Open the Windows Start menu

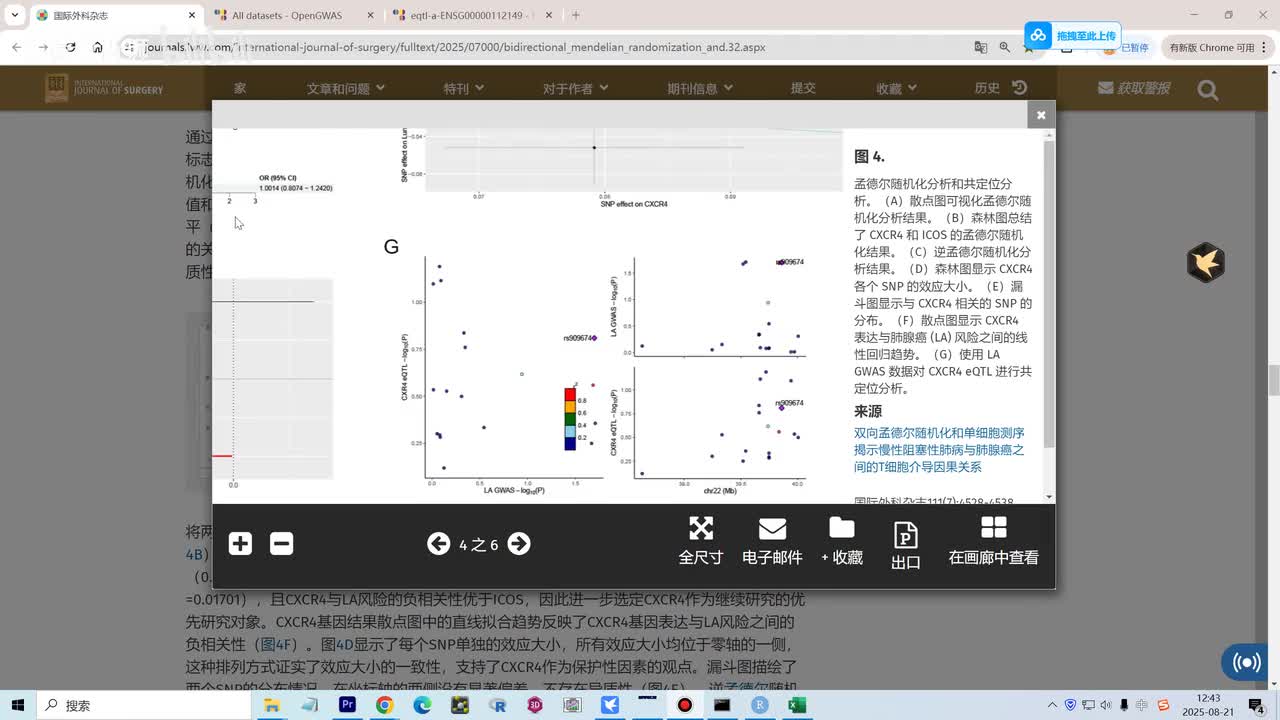[x=19, y=705]
